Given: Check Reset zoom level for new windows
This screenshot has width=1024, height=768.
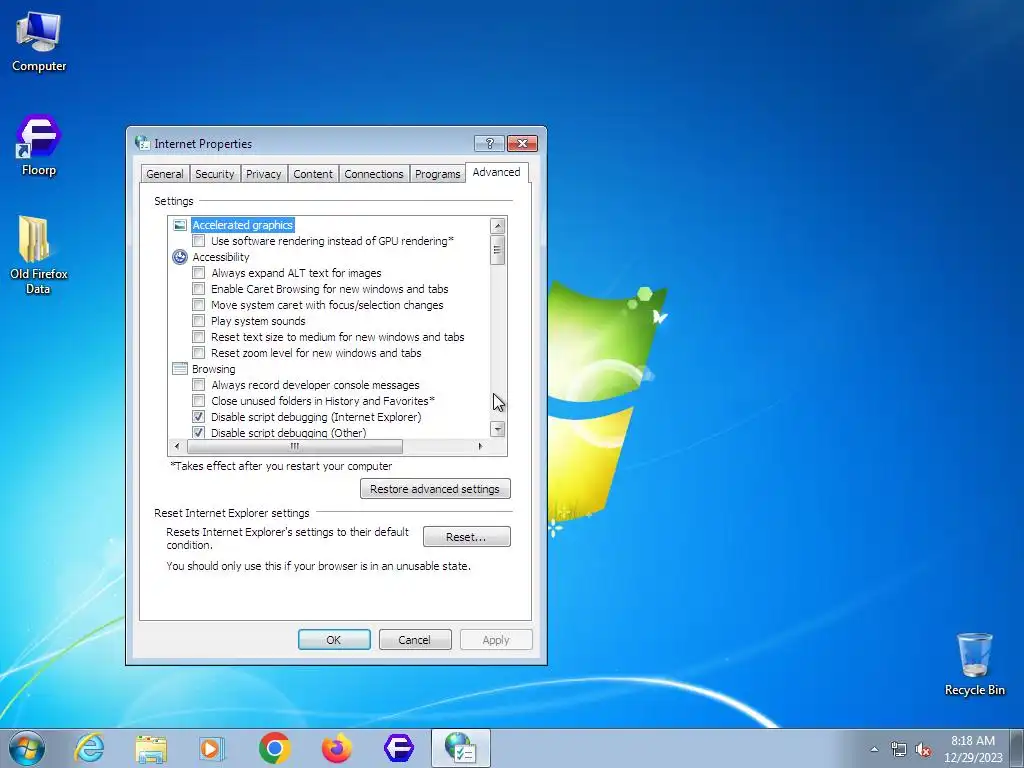Looking at the screenshot, I should tap(199, 353).
